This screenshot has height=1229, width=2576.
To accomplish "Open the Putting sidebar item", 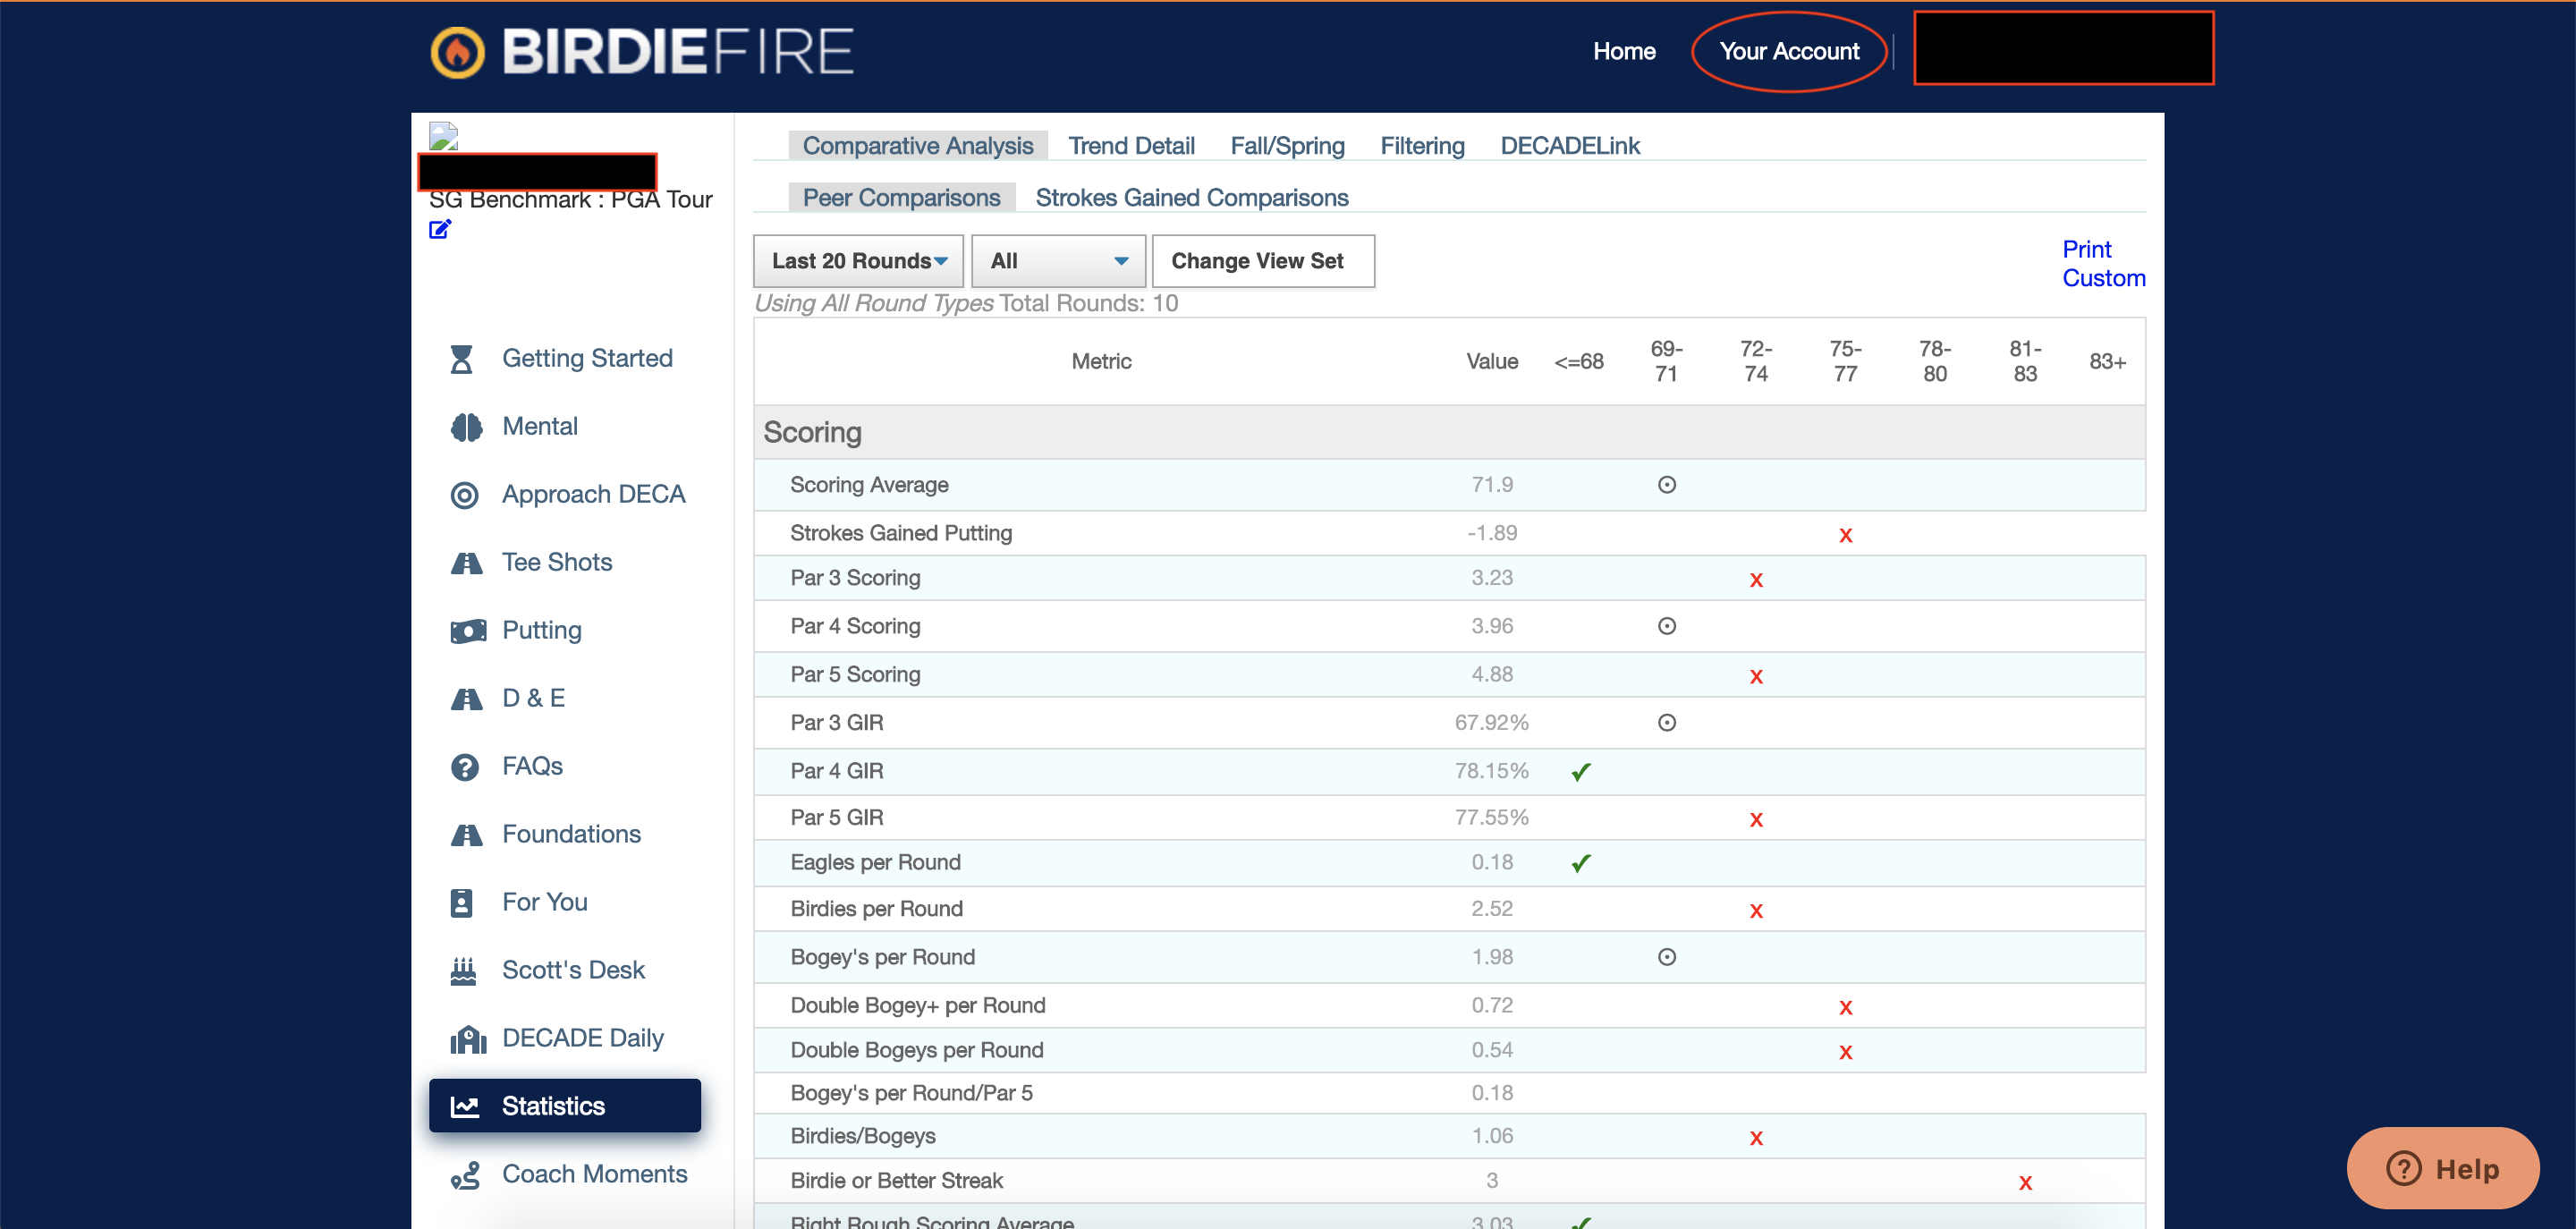I will (x=564, y=631).
